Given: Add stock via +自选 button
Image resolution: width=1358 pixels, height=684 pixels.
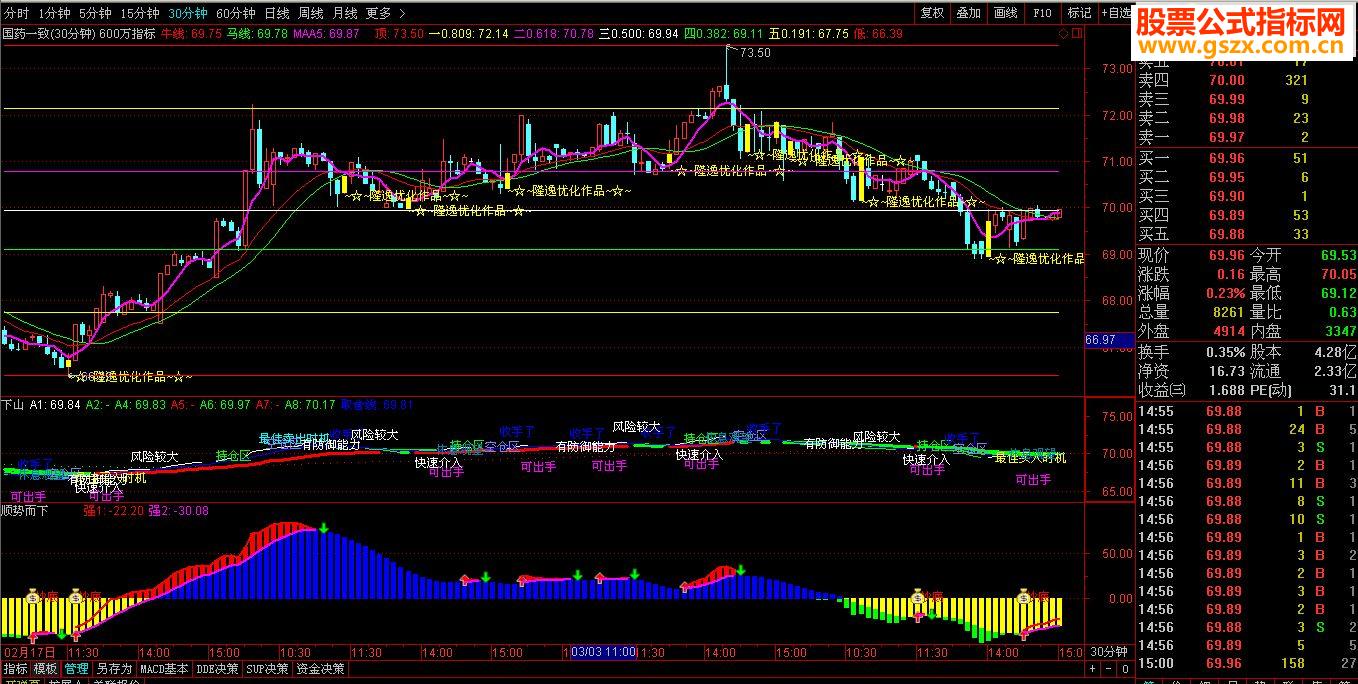Looking at the screenshot, I should point(1115,13).
